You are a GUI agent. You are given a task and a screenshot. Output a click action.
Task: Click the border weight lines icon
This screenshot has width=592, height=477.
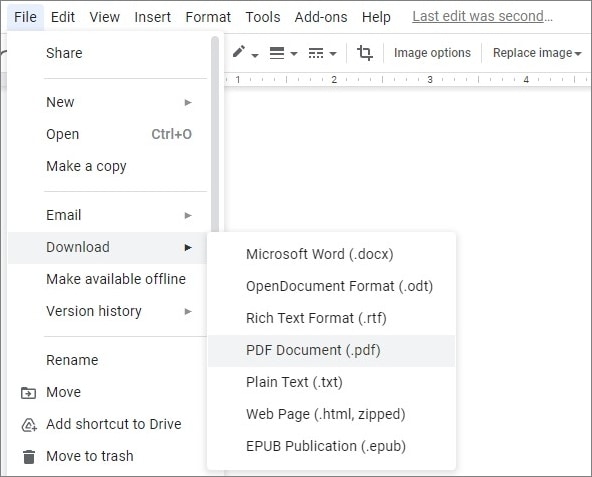click(277, 53)
